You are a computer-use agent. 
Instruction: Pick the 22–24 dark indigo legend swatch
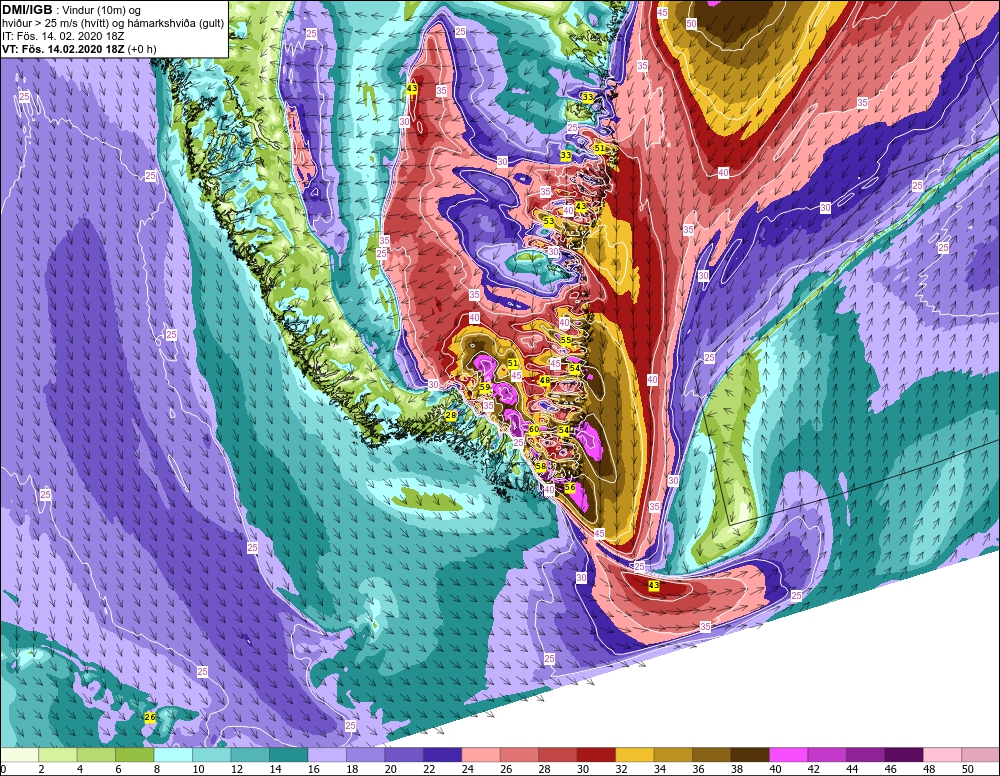443,755
